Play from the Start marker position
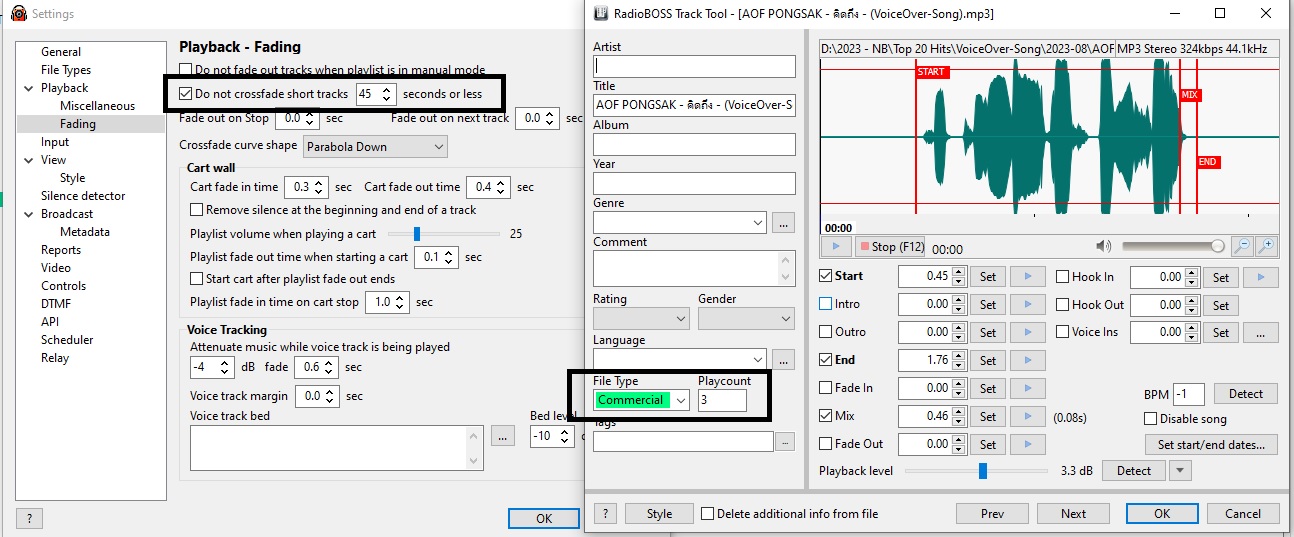The height and width of the screenshot is (537, 1294). [1027, 276]
